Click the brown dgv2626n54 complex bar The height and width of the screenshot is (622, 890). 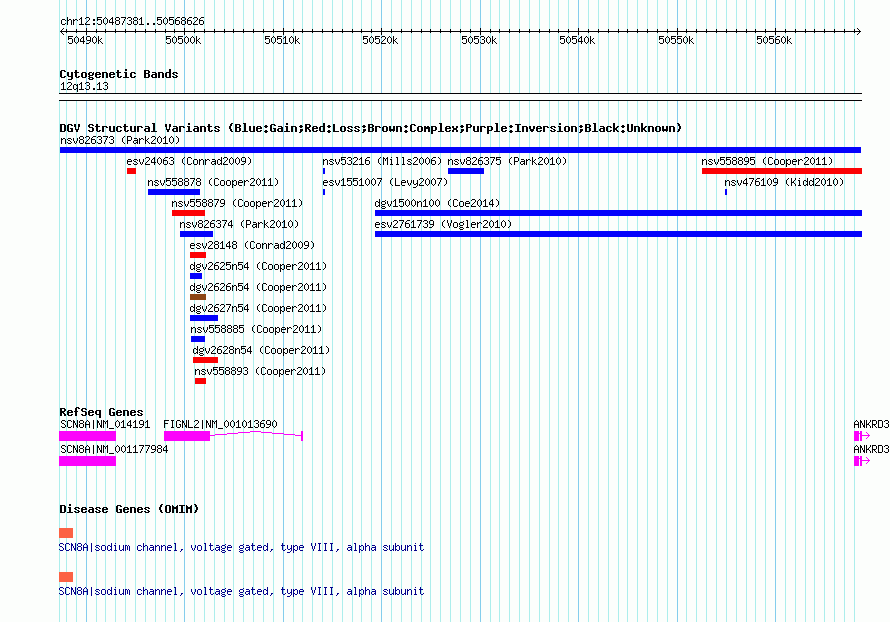198,297
